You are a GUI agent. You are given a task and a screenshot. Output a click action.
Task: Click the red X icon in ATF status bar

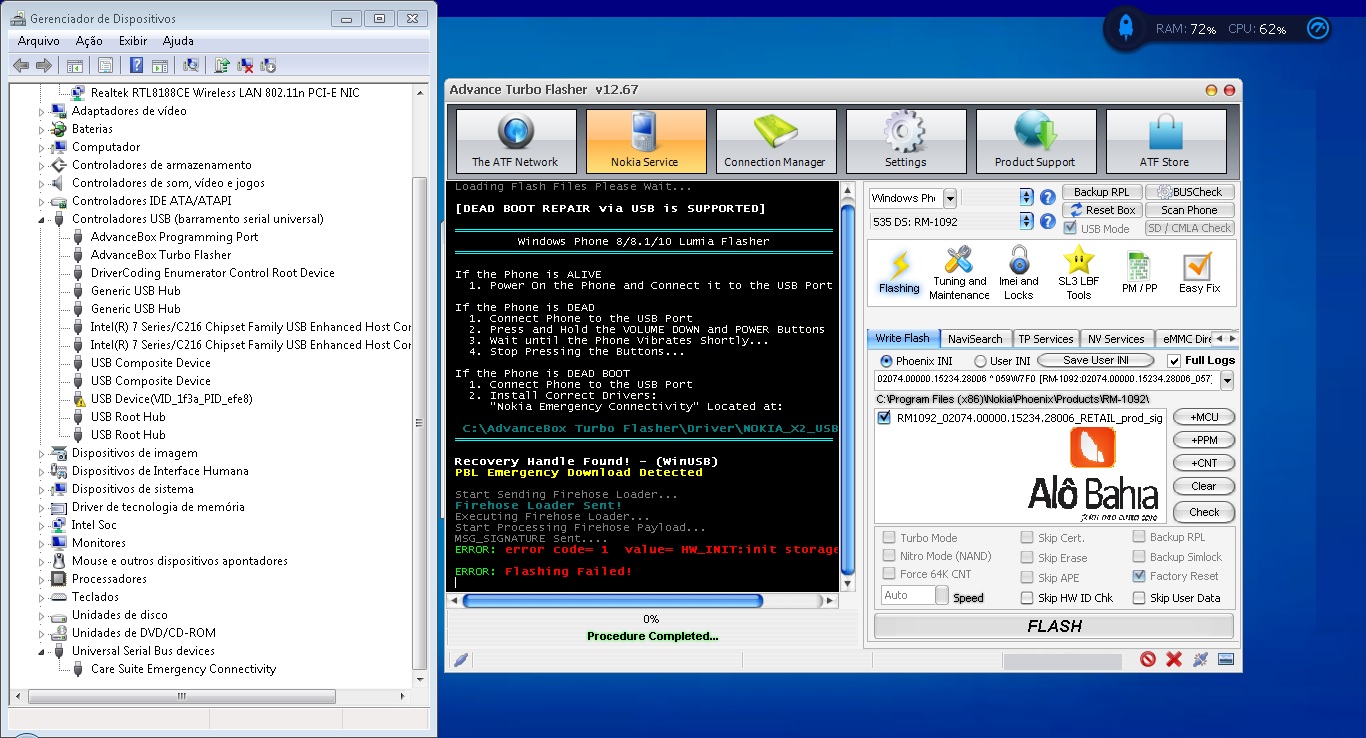[x=1174, y=659]
